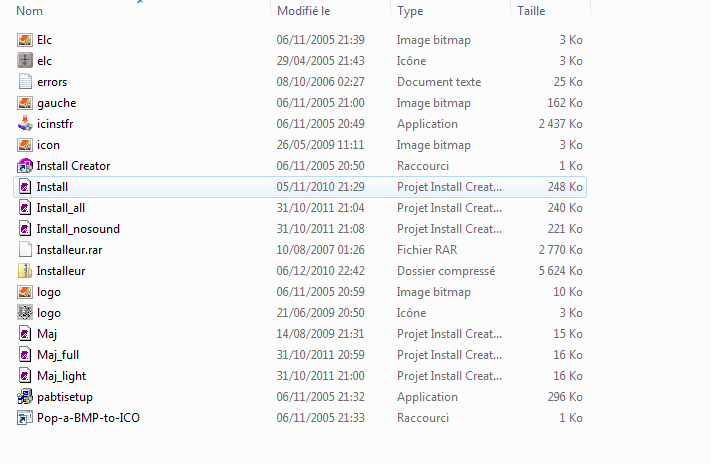Click the zipped folder icon of Installeur
Image resolution: width=711 pixels, height=464 pixels.
tap(25, 271)
